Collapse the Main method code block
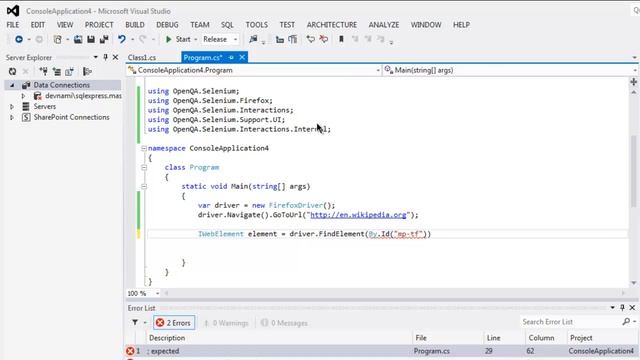 (x=144, y=187)
